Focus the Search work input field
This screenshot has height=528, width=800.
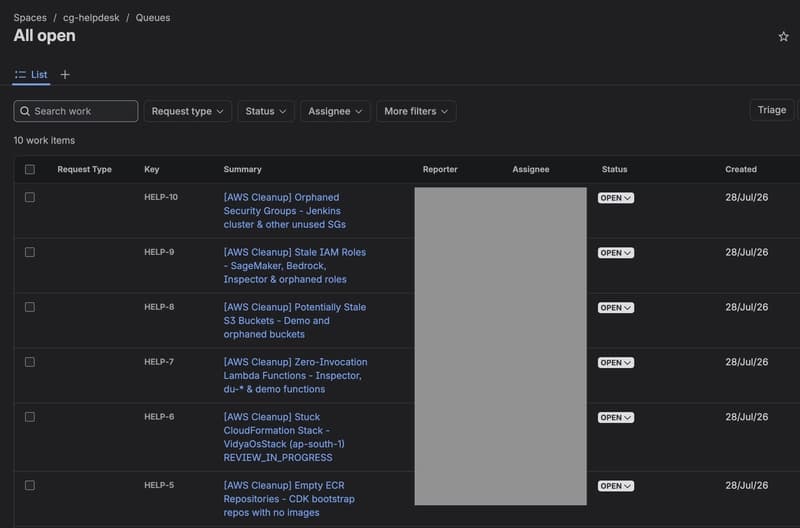(76, 111)
